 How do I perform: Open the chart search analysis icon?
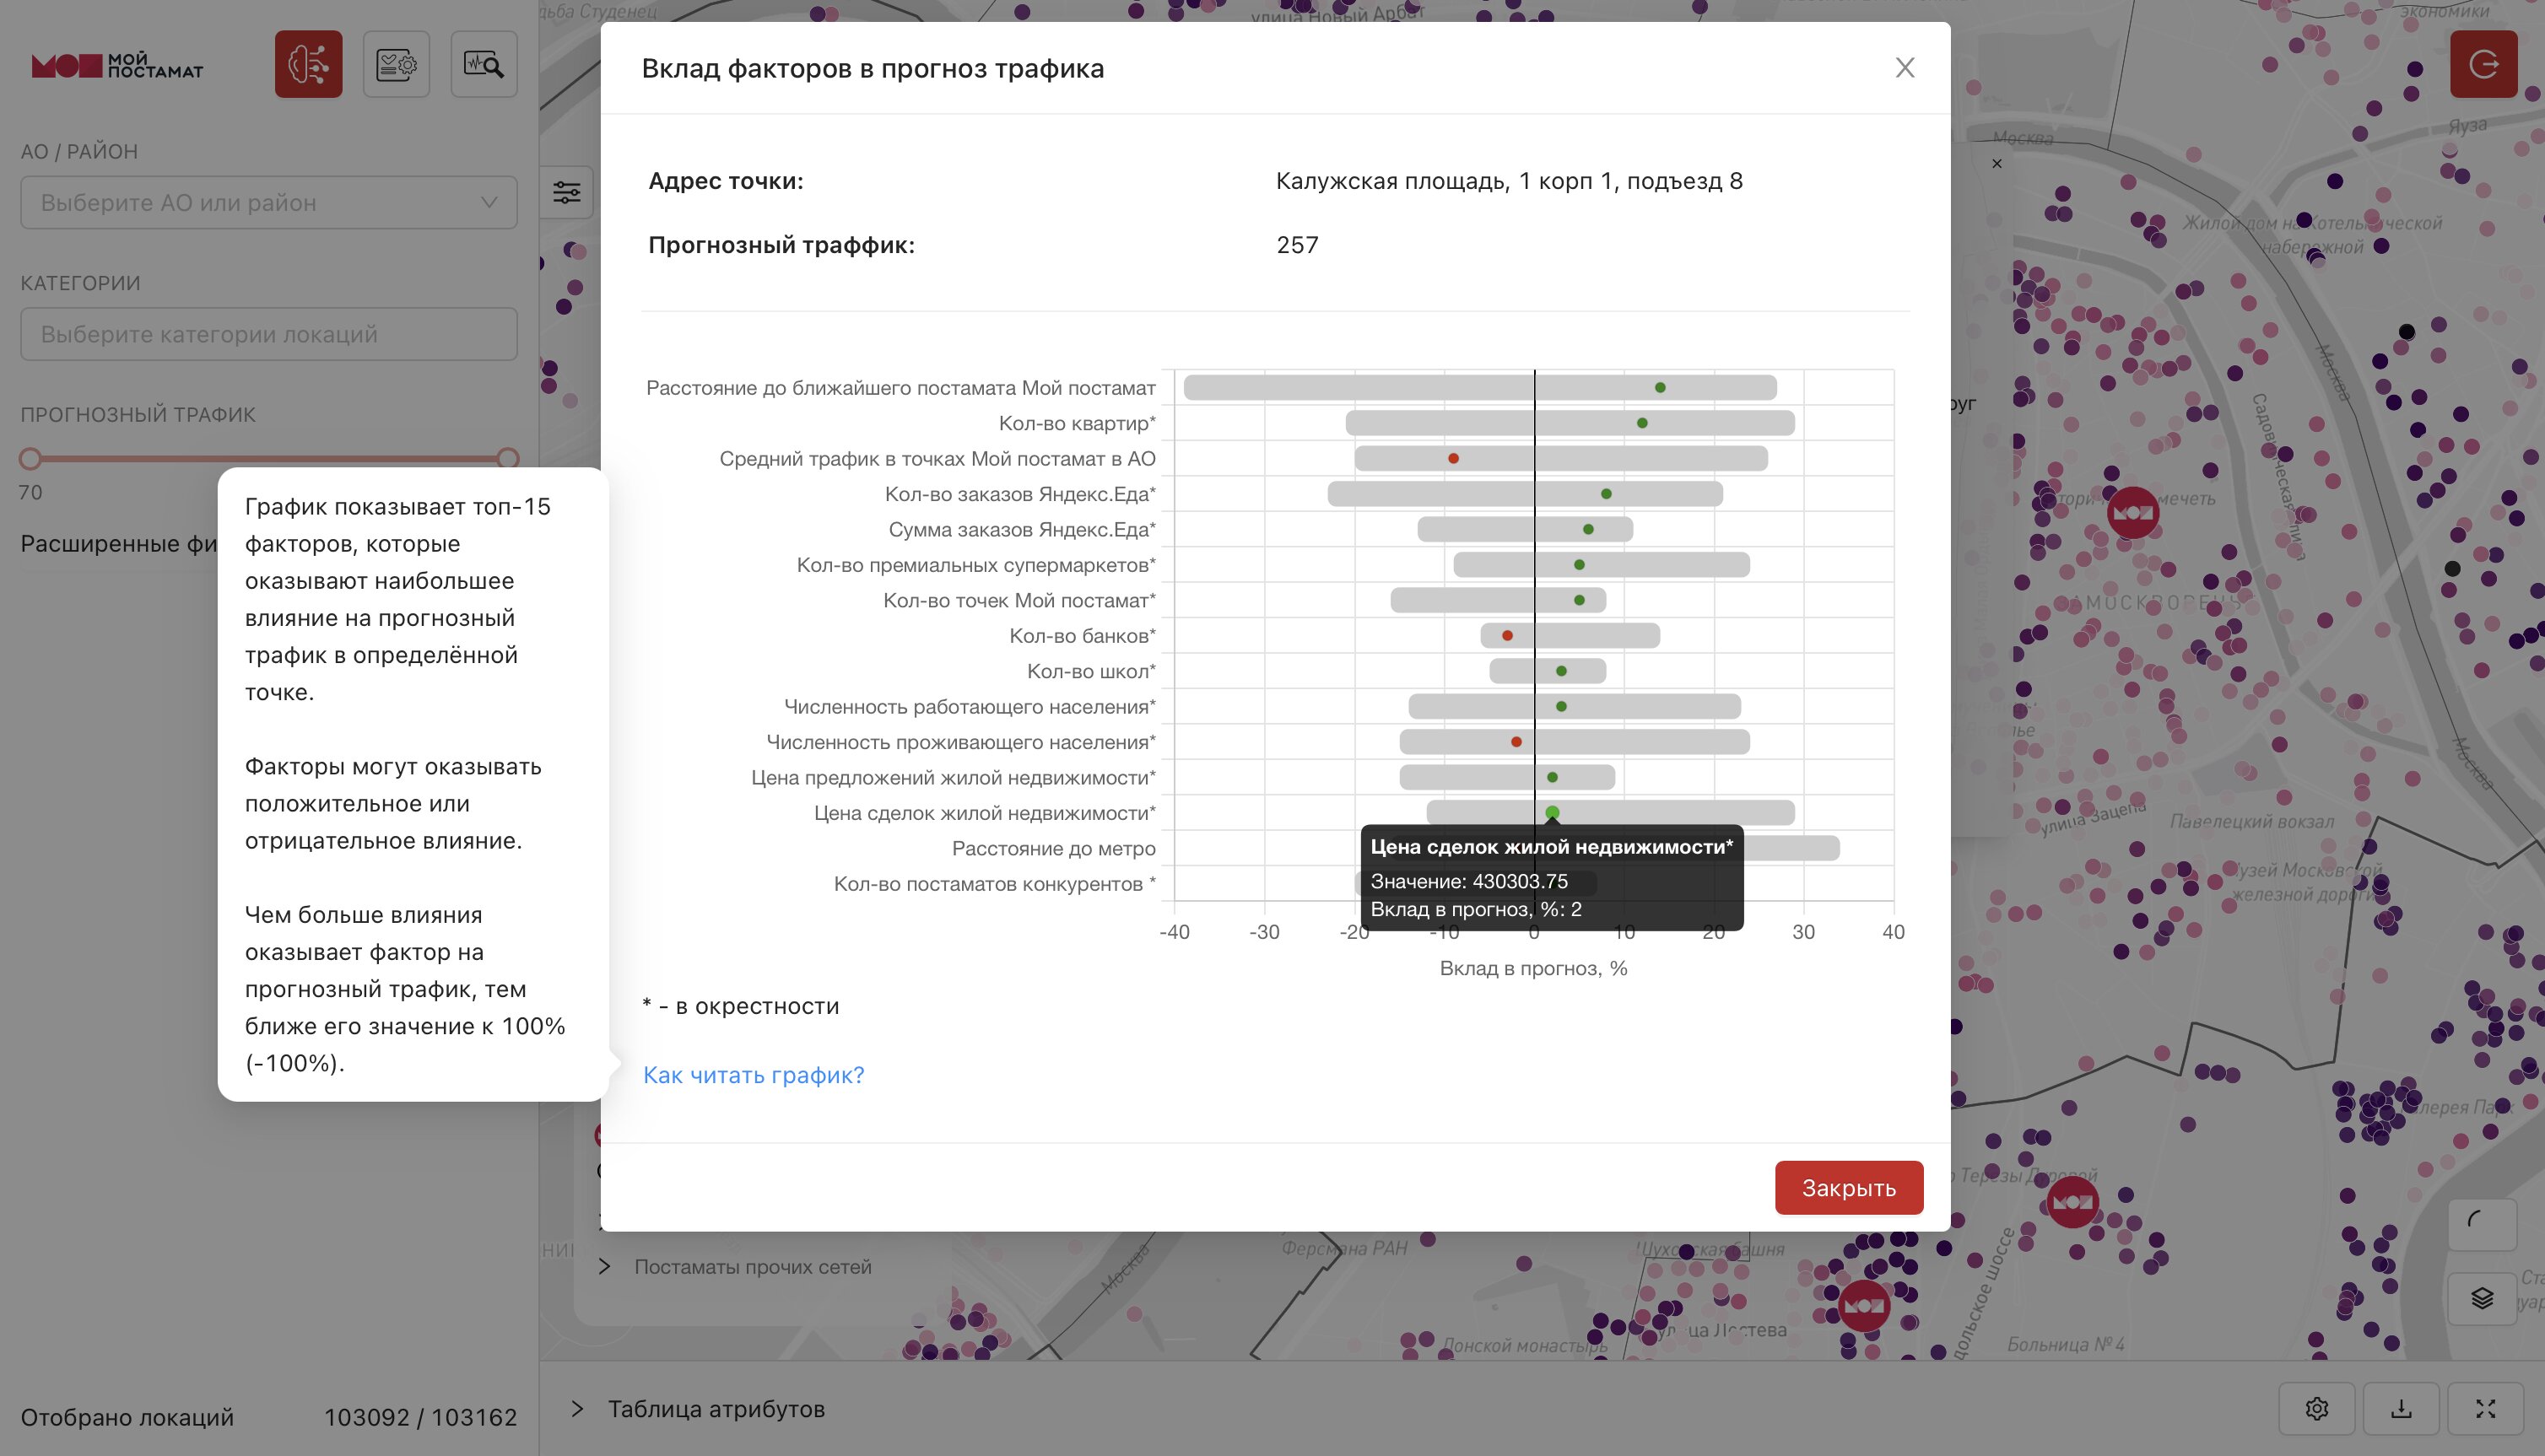[x=484, y=65]
